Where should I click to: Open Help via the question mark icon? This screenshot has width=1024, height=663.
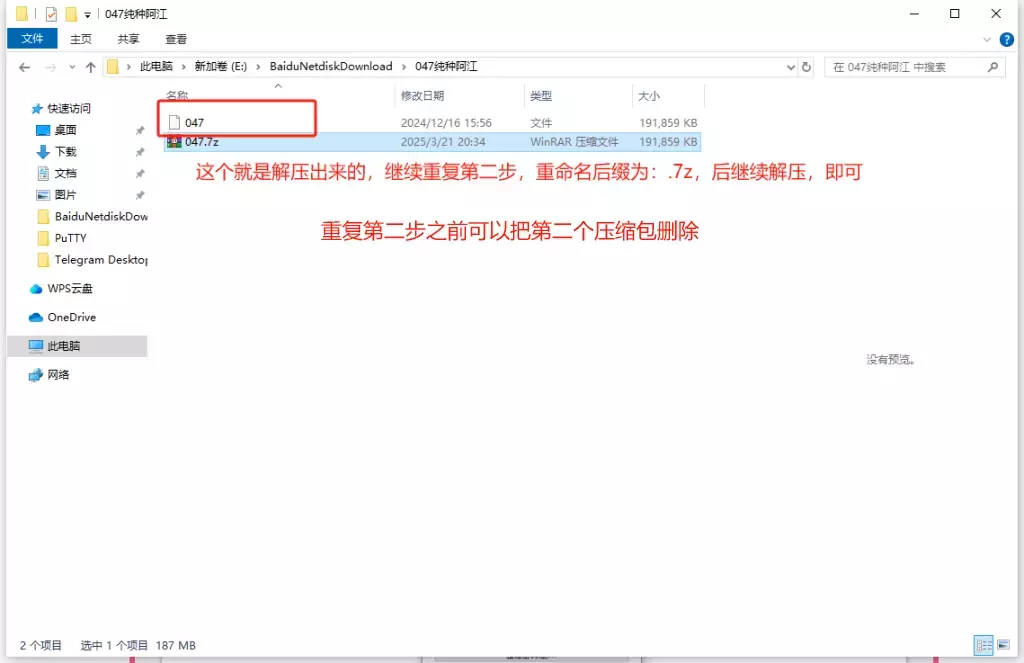click(1006, 40)
